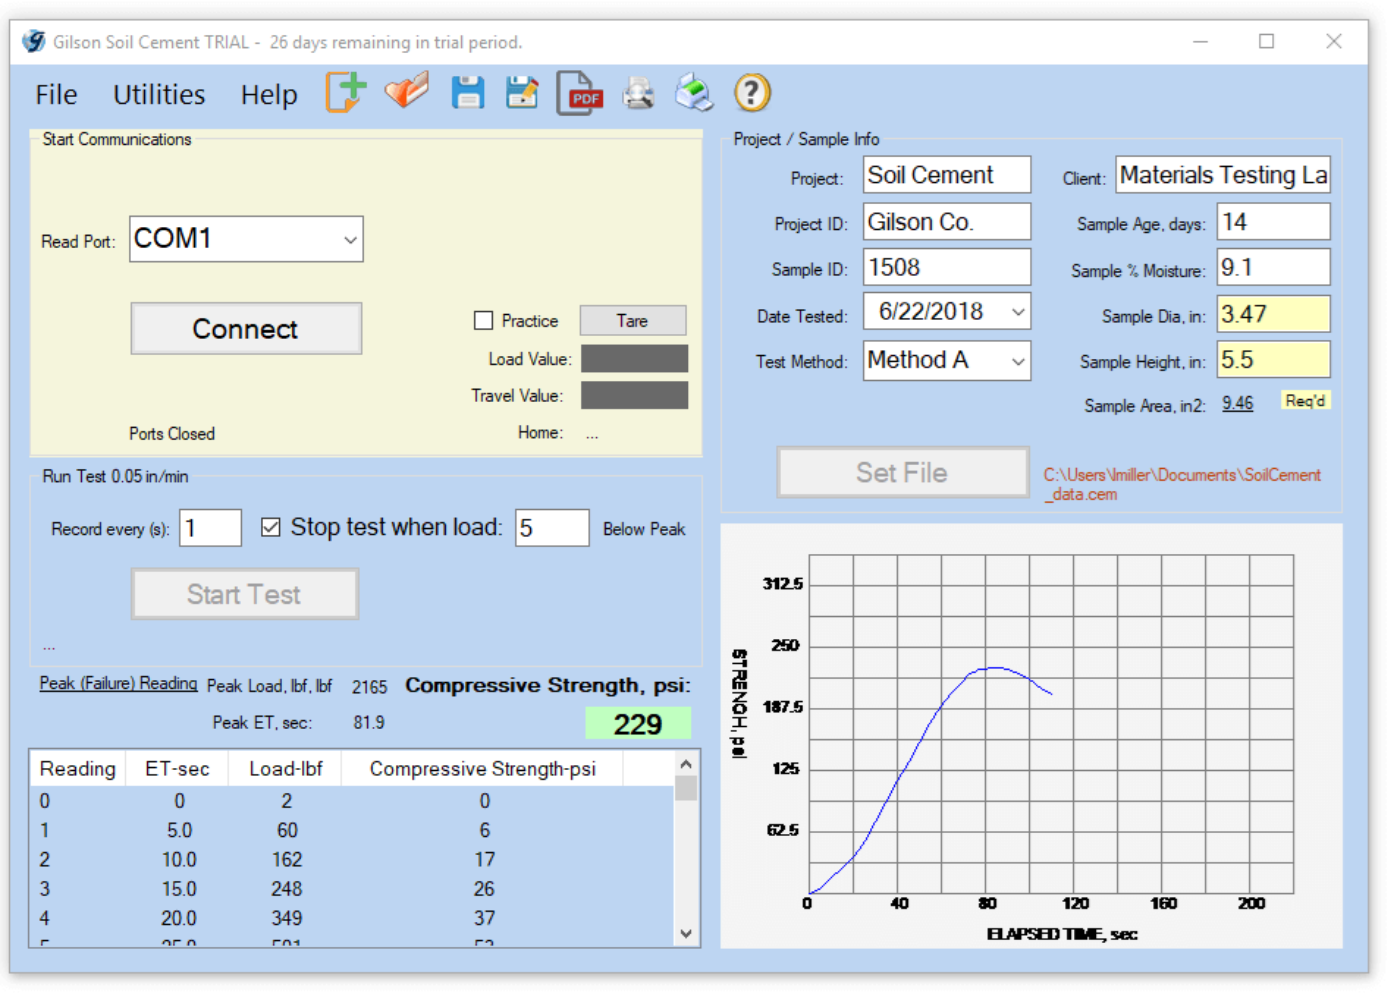
Task: Click the Req'd label
Action: point(1305,401)
